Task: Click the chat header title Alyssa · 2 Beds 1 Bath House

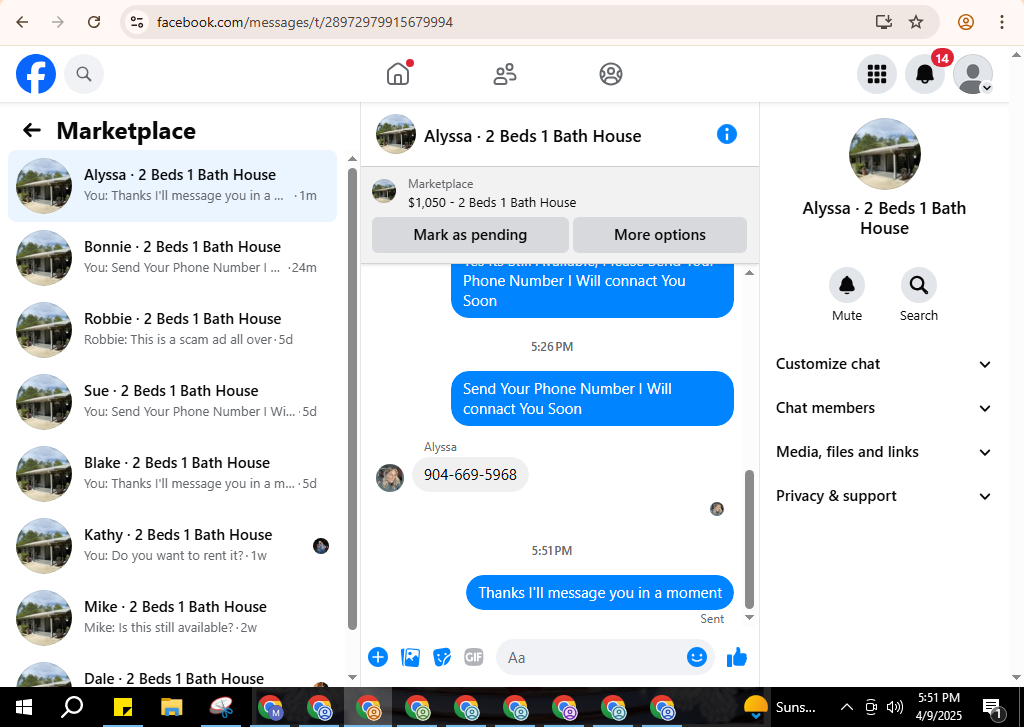Action: click(532, 136)
